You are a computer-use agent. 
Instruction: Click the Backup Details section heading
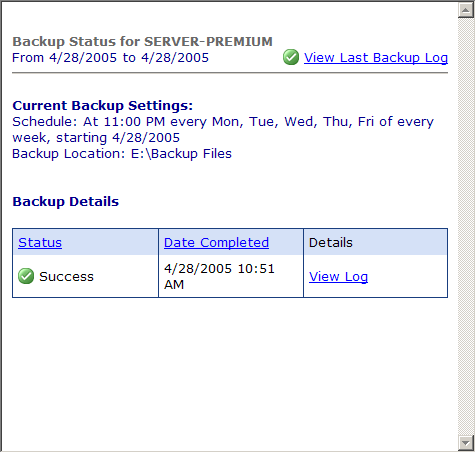tap(66, 202)
